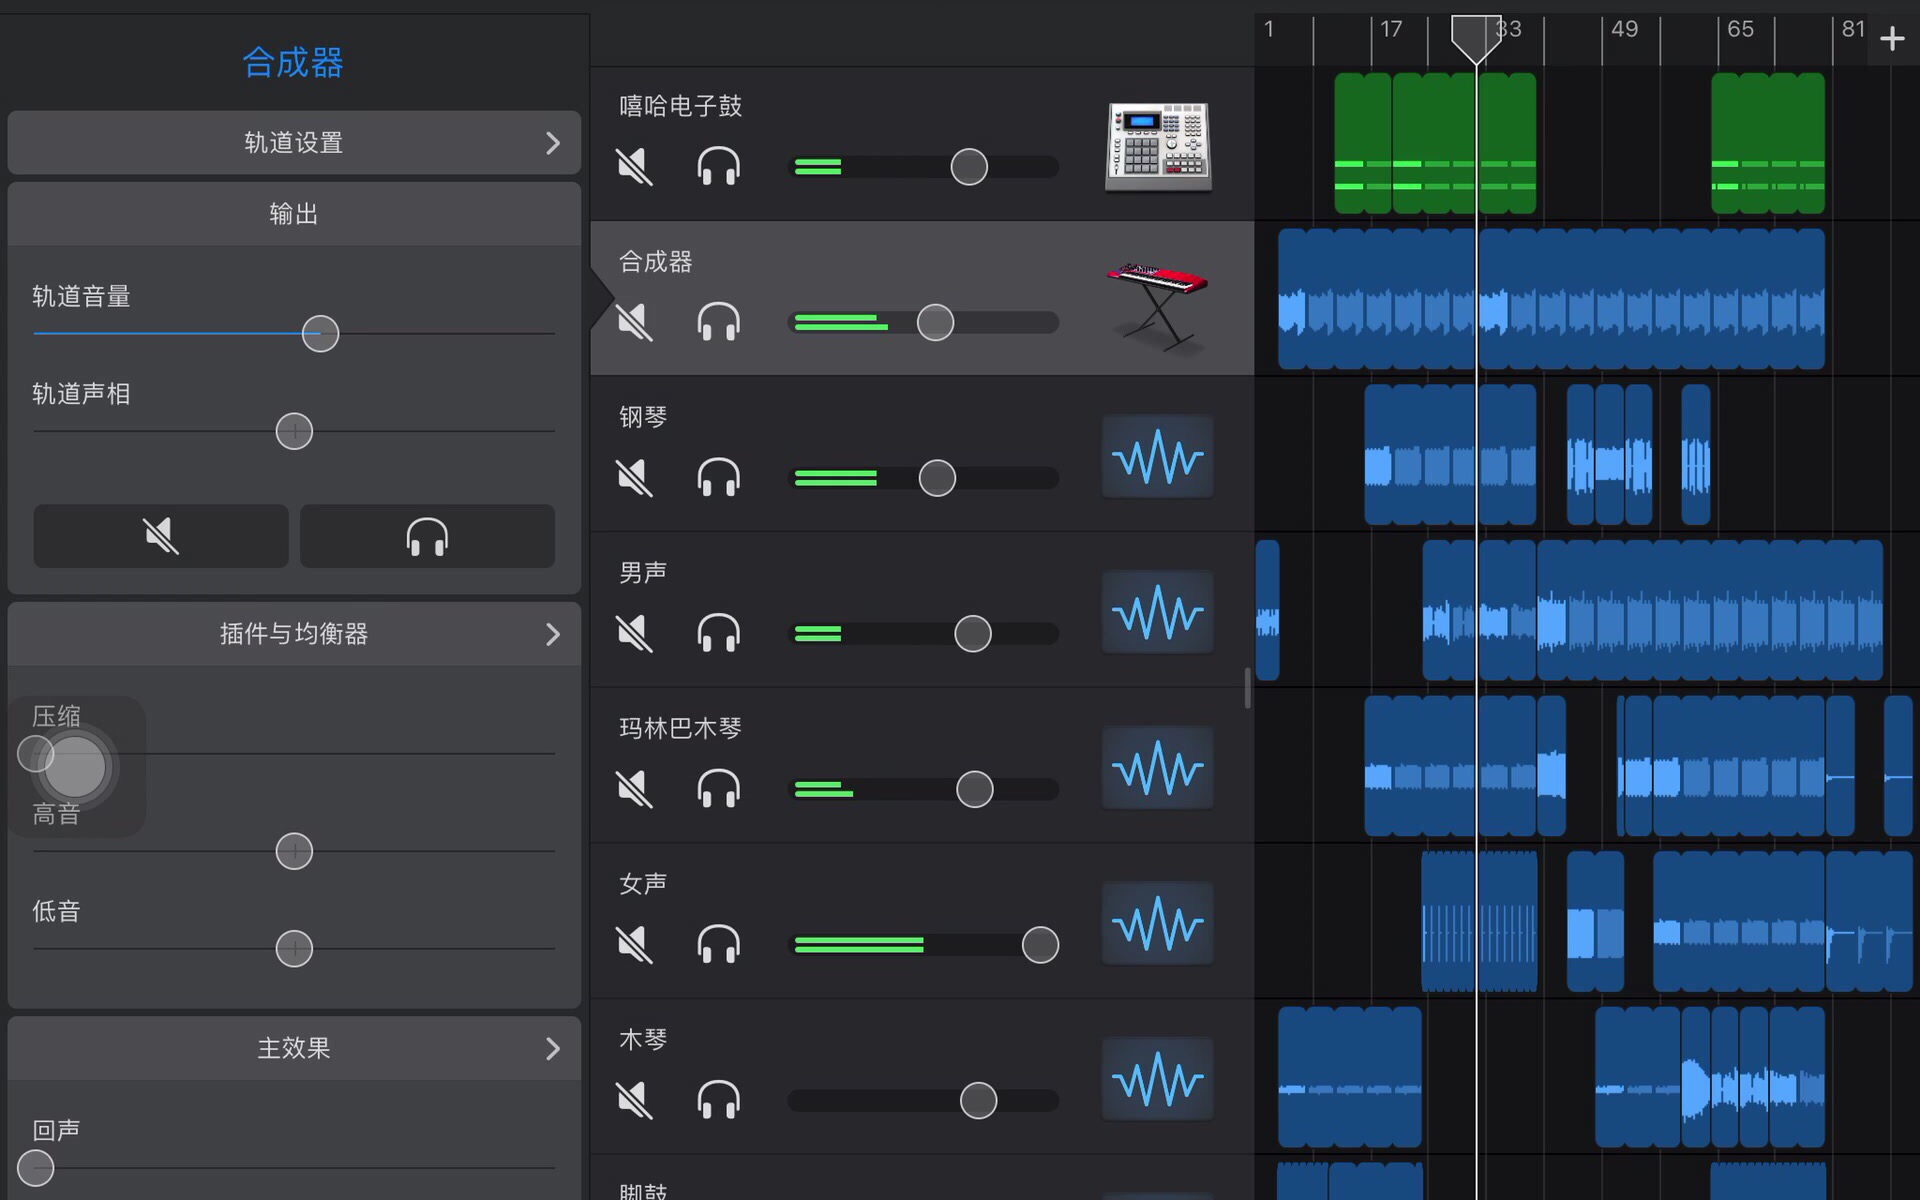Click the 输出 section header

click(294, 214)
